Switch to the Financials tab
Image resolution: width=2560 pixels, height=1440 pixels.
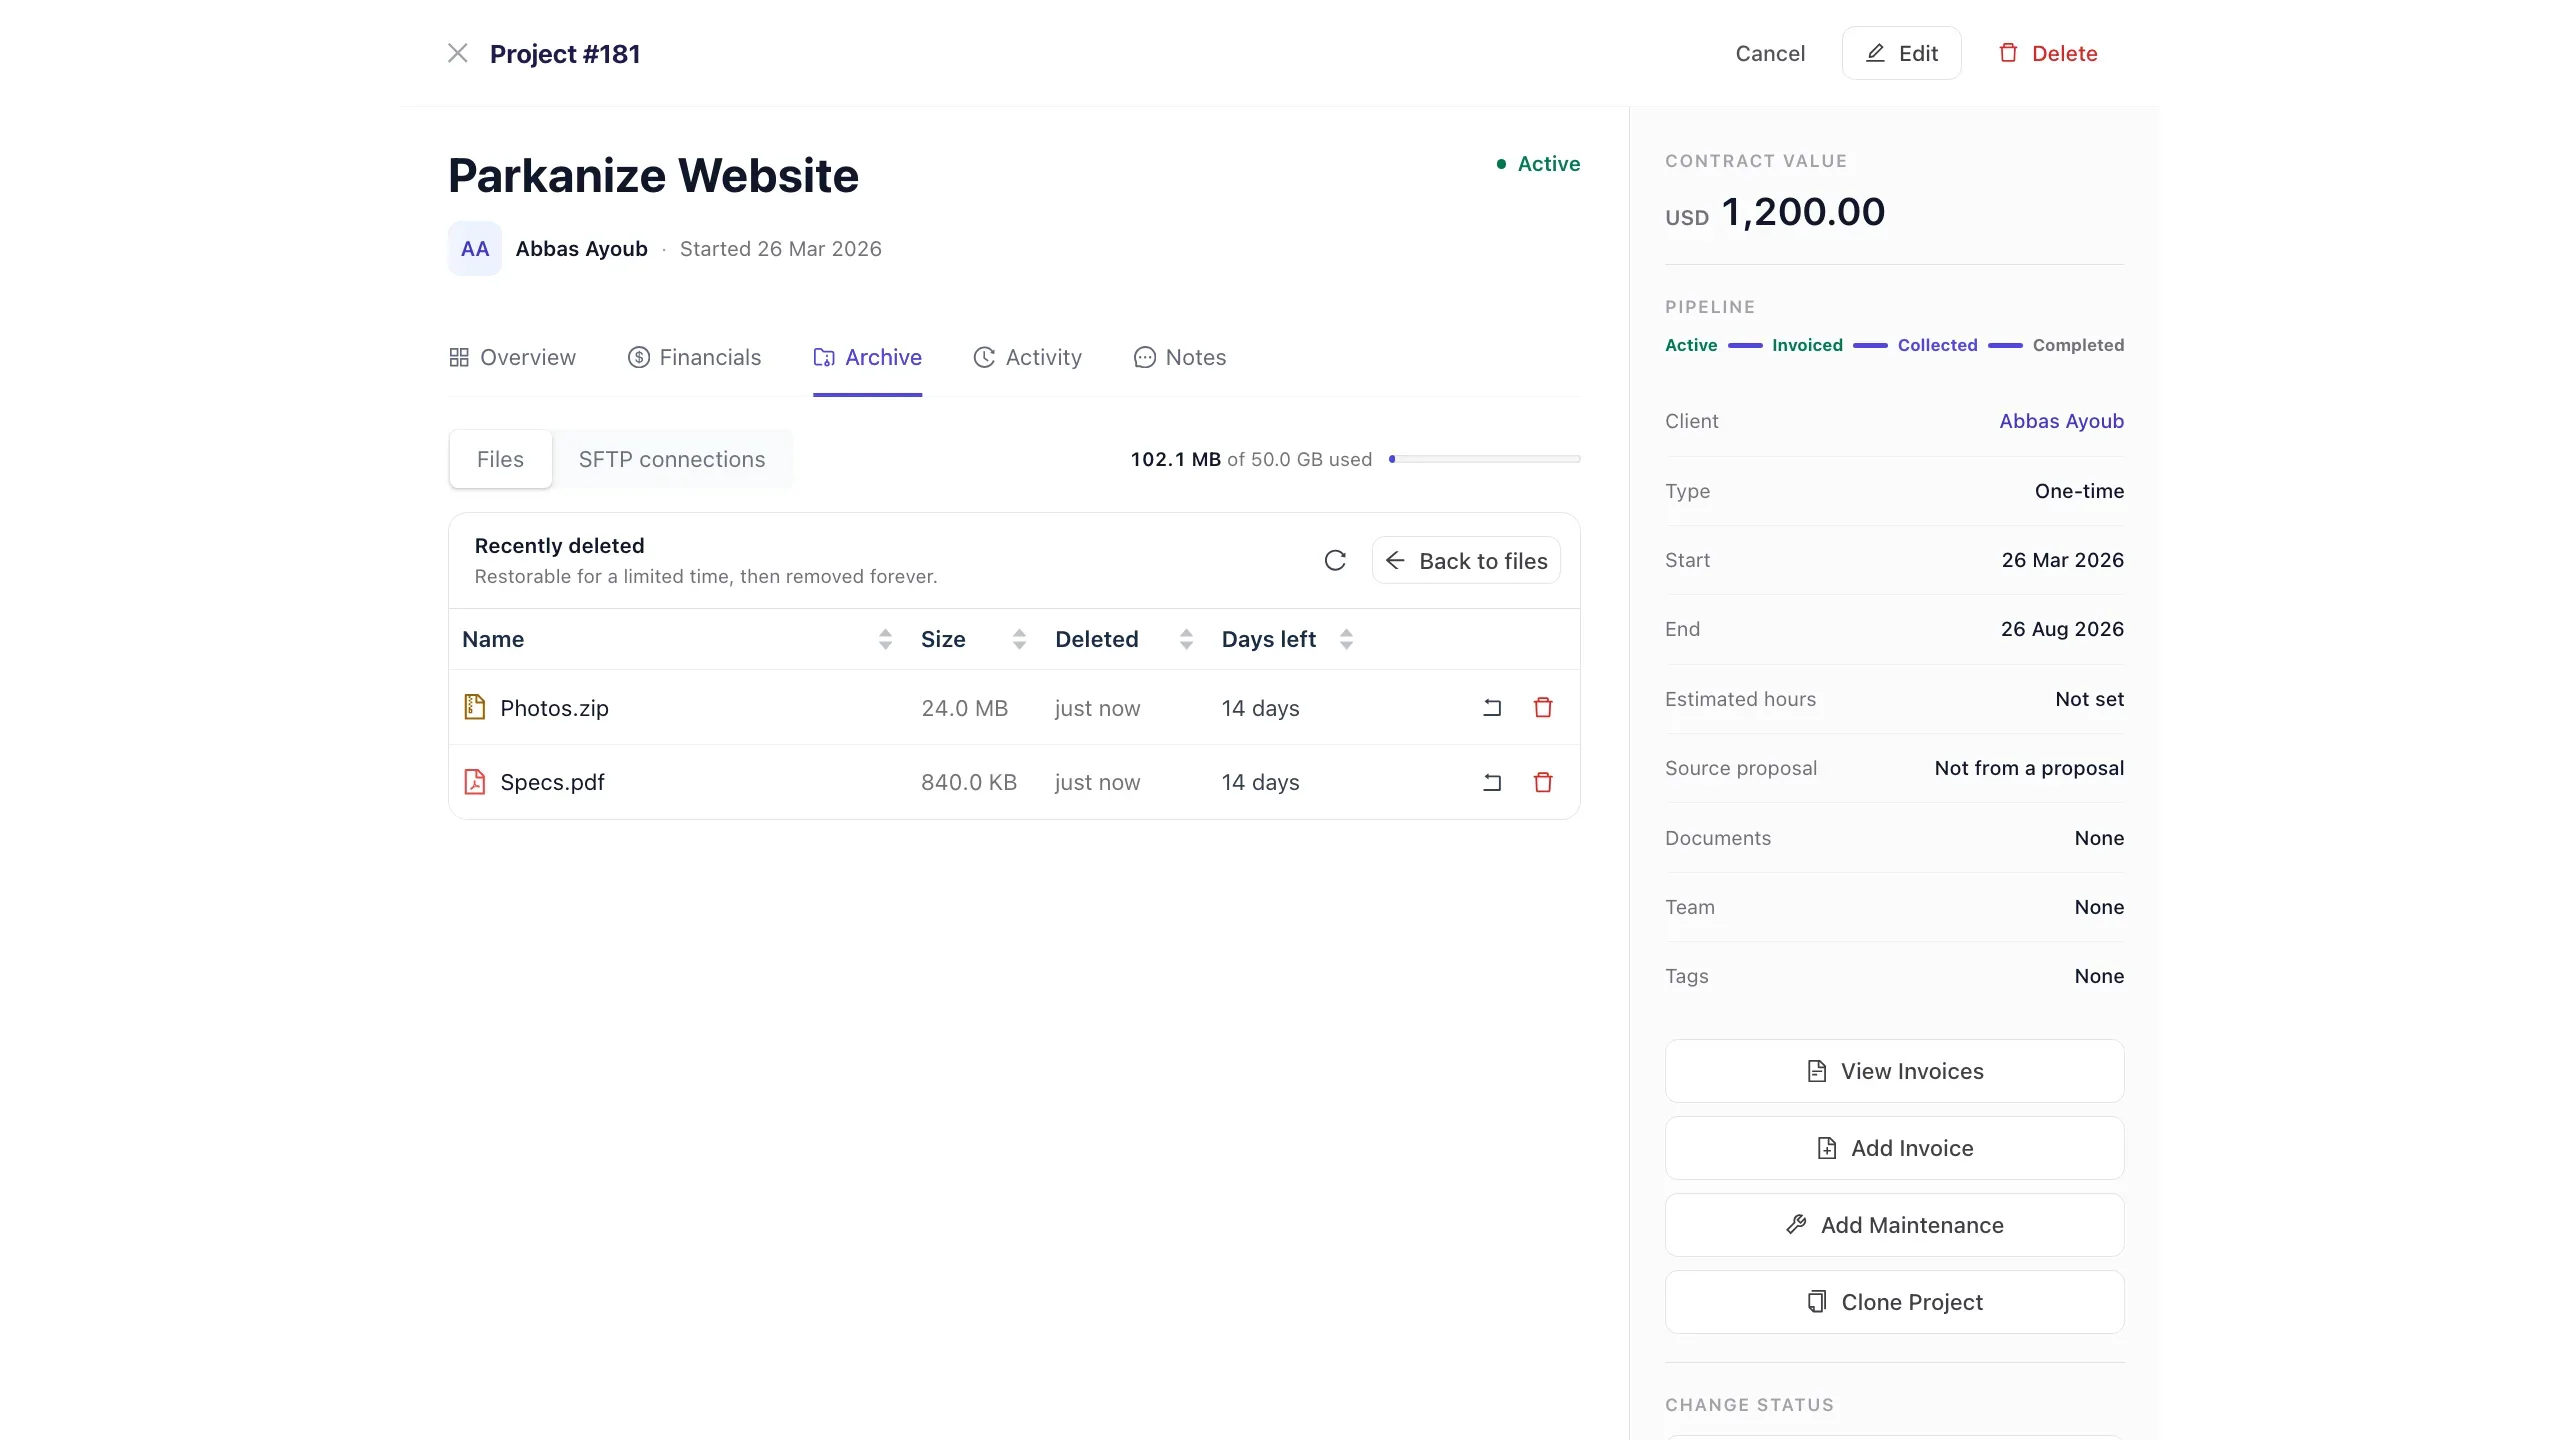click(694, 357)
